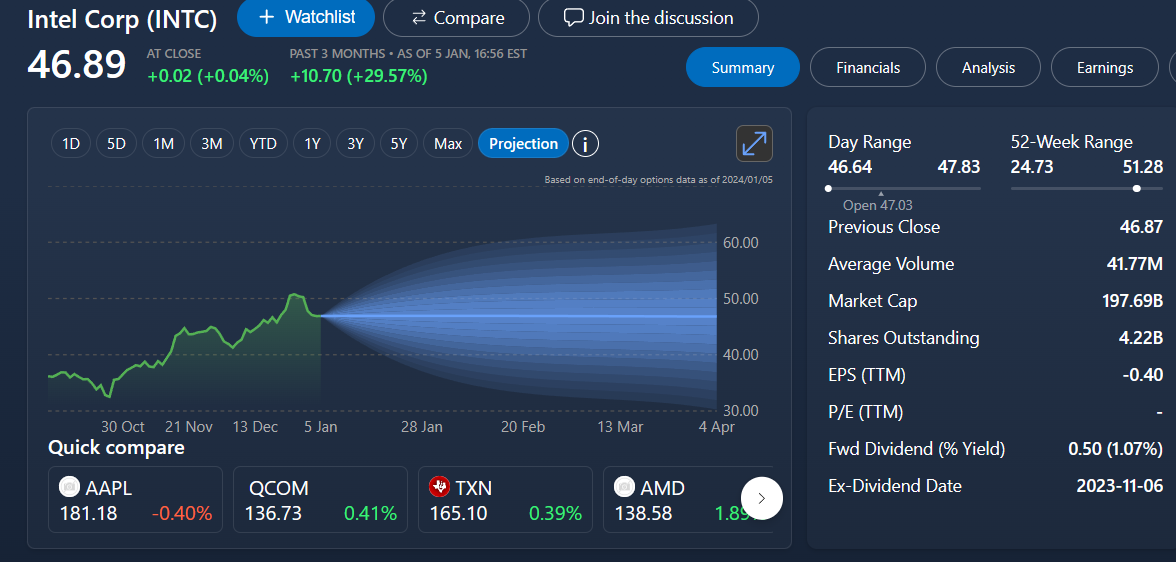Show next quick compare stocks arrow
Screen dimensions: 1176x562
(761, 498)
